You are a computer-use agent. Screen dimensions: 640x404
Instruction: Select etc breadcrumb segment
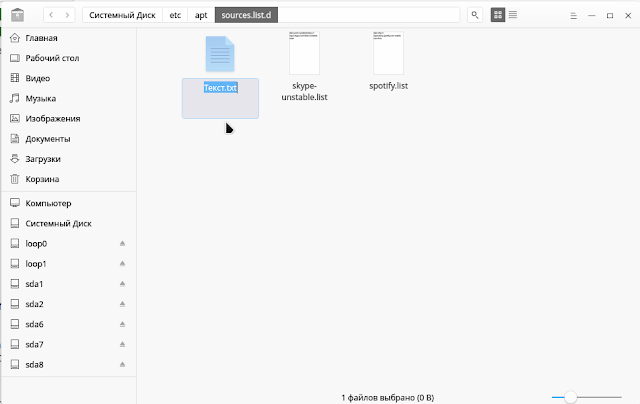point(175,15)
